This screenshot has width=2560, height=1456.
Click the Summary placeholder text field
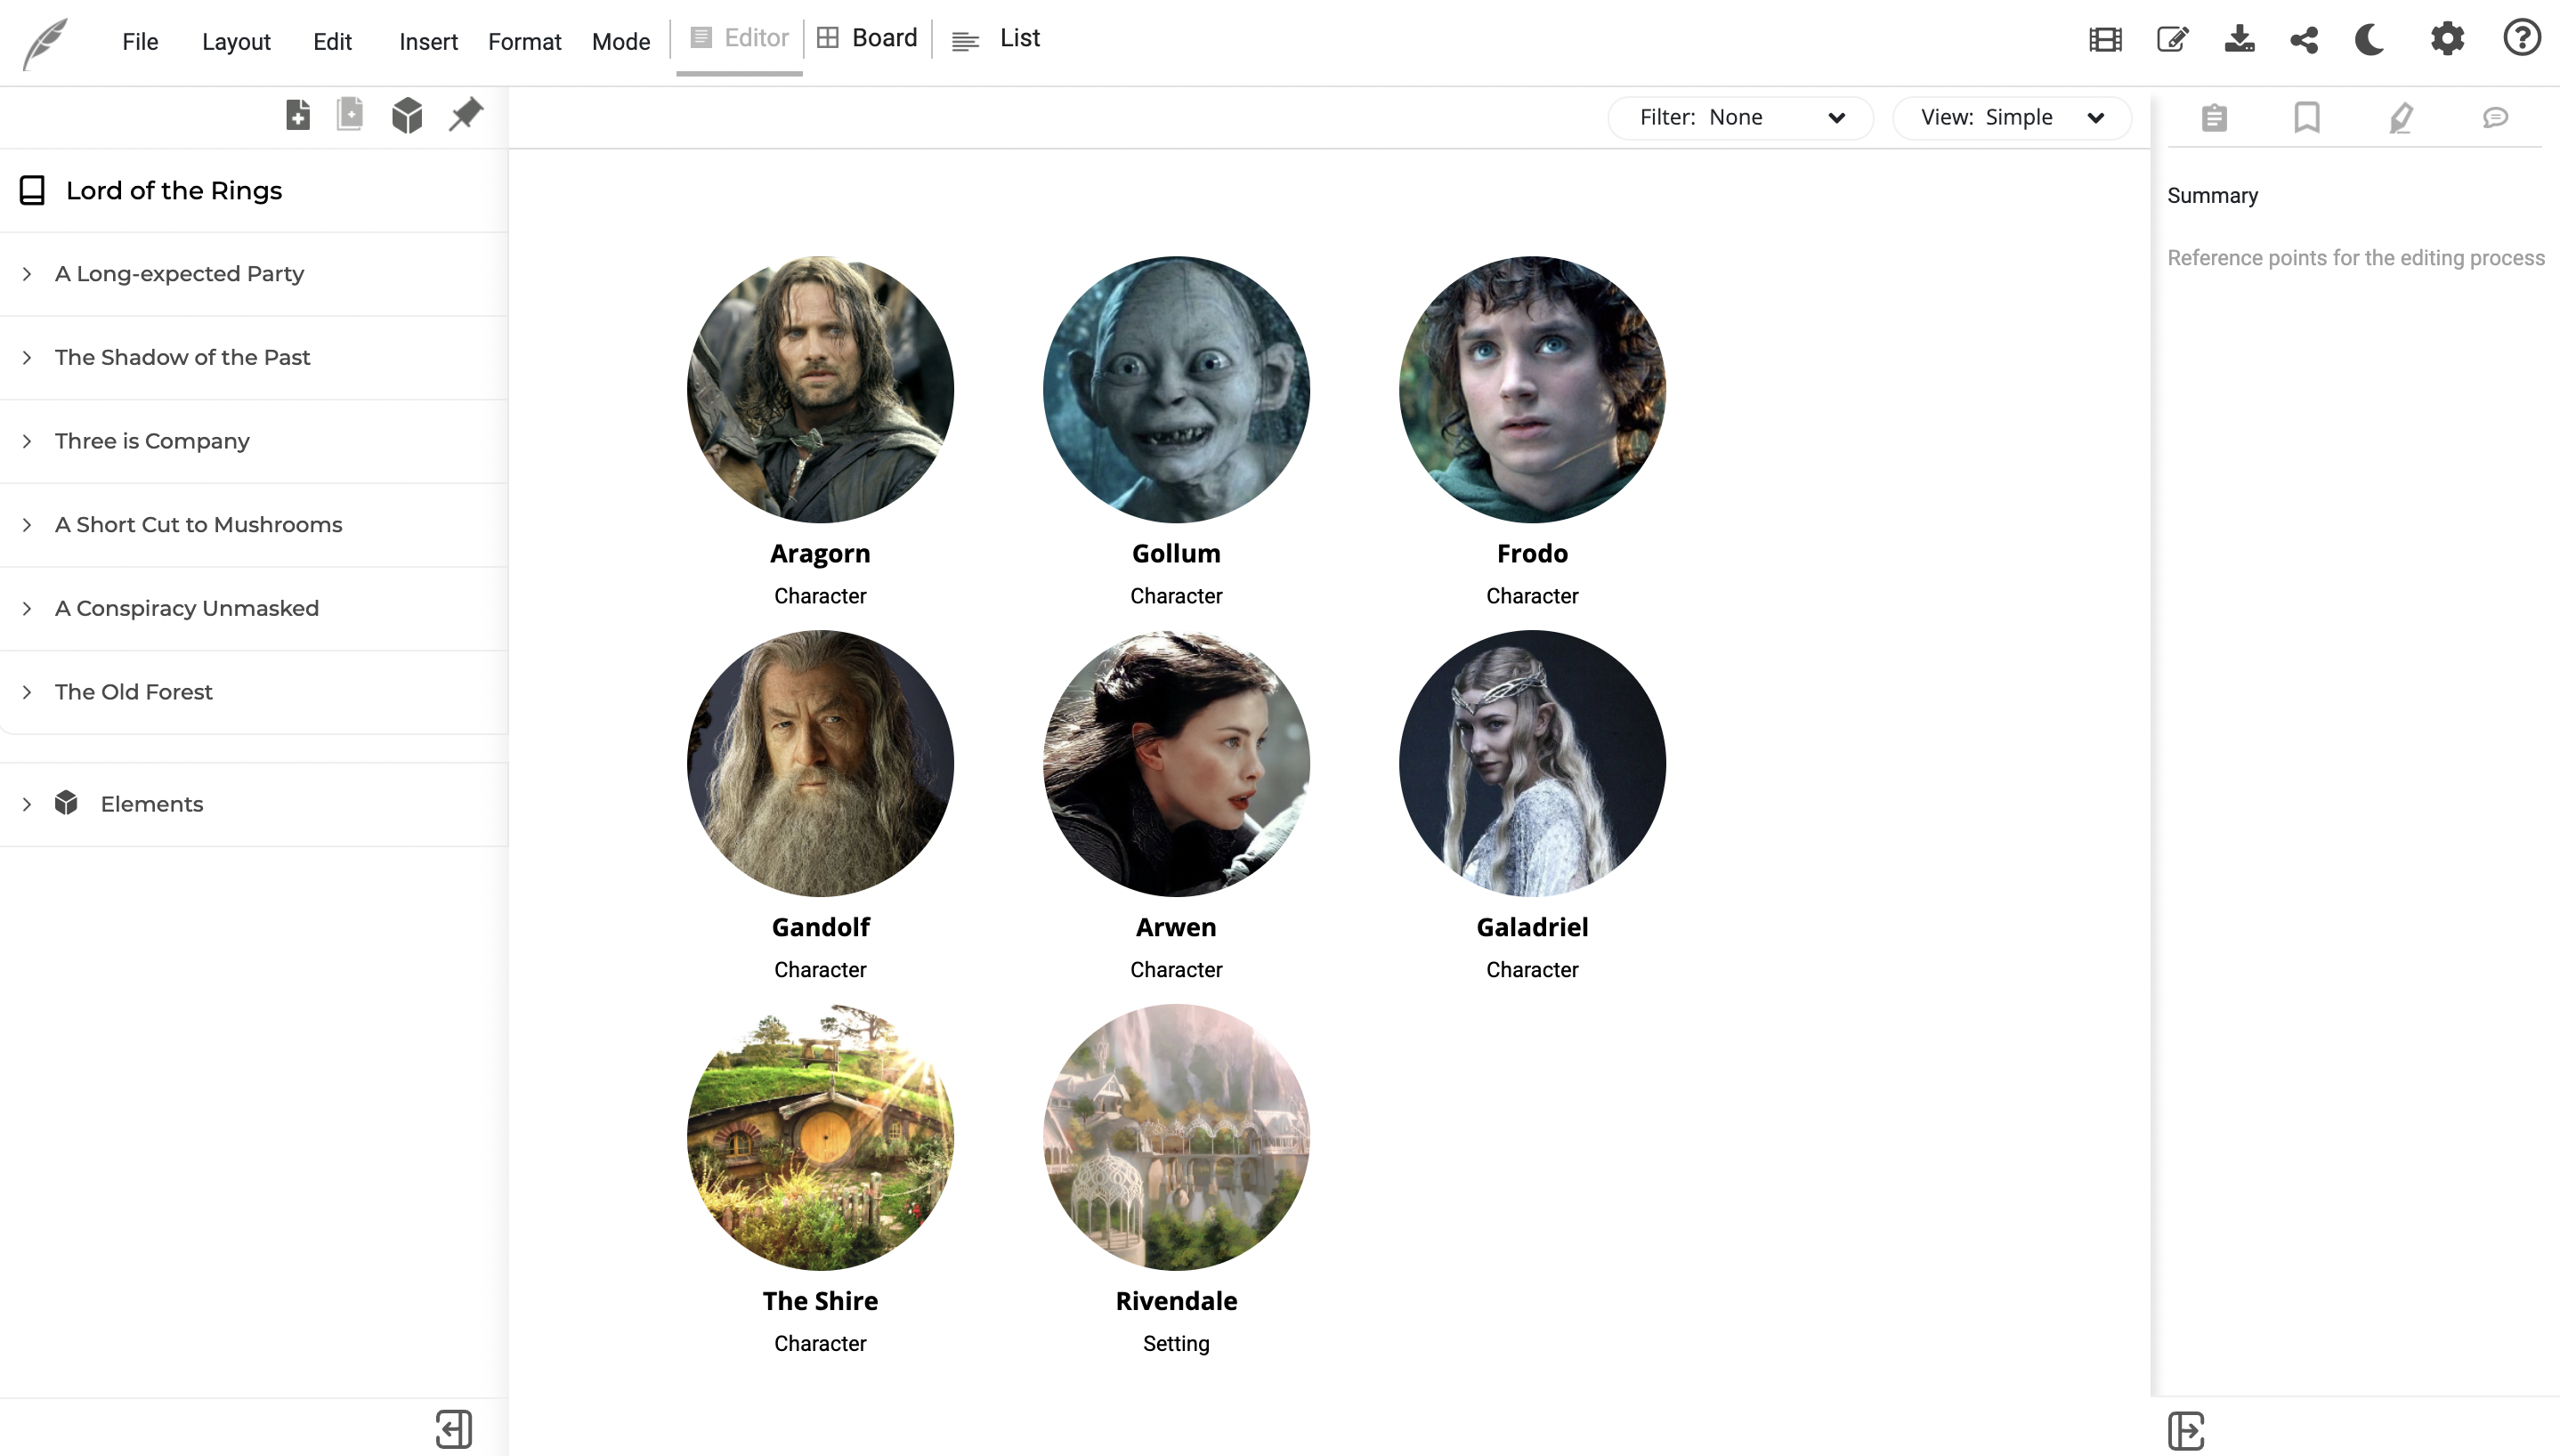pyautogui.click(x=2356, y=258)
